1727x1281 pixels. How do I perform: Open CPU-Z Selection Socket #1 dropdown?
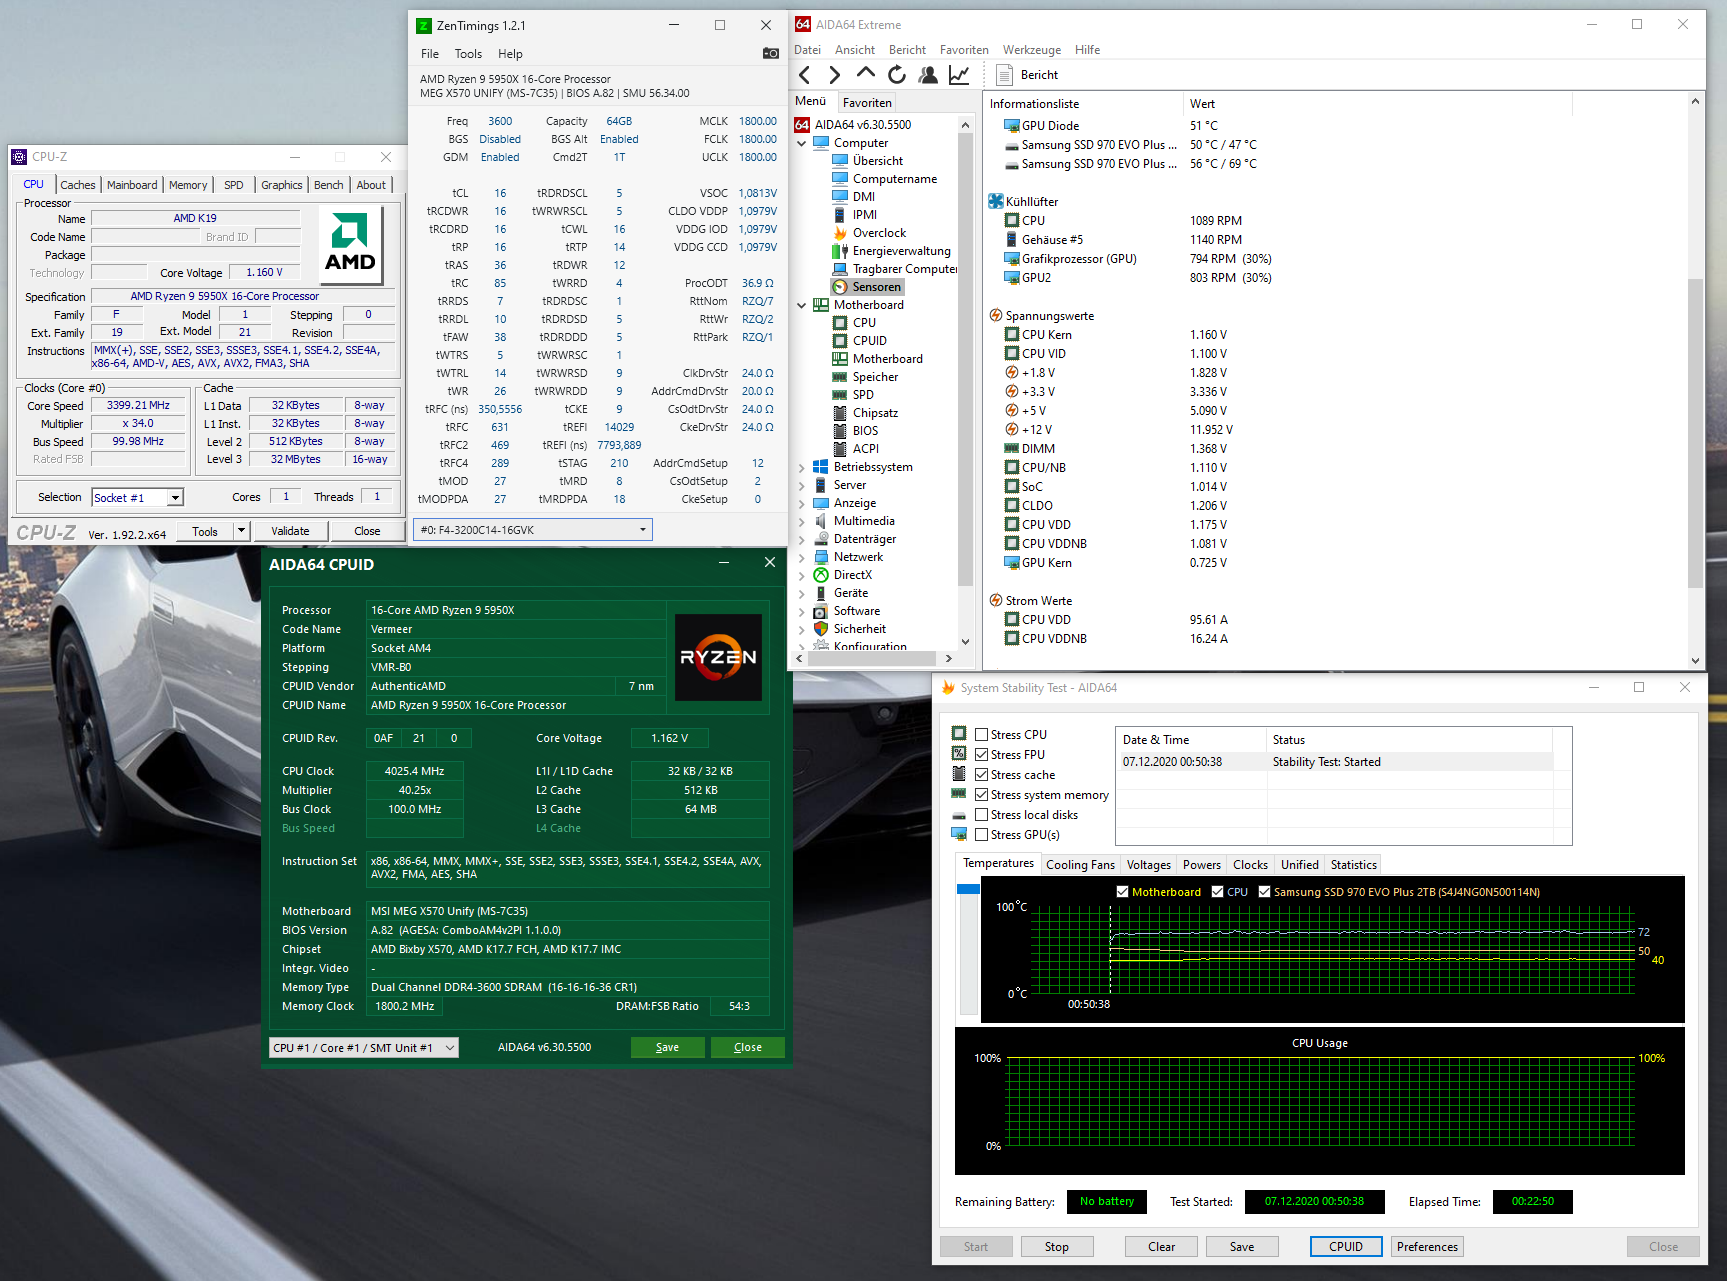click(x=175, y=498)
